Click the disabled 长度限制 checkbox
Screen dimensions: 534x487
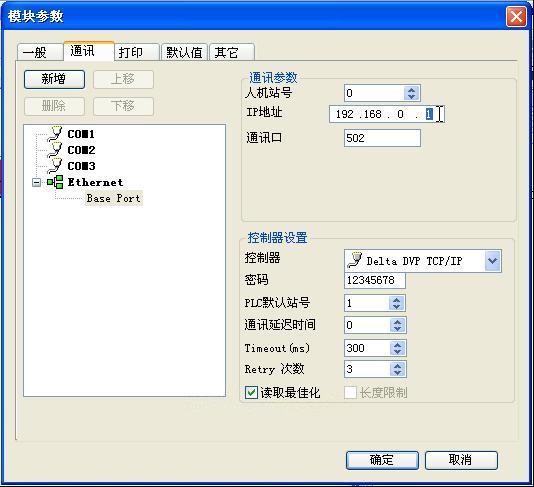[350, 392]
